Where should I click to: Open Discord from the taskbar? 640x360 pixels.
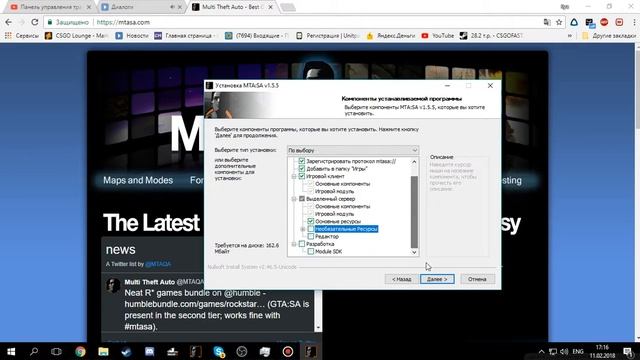149,351
